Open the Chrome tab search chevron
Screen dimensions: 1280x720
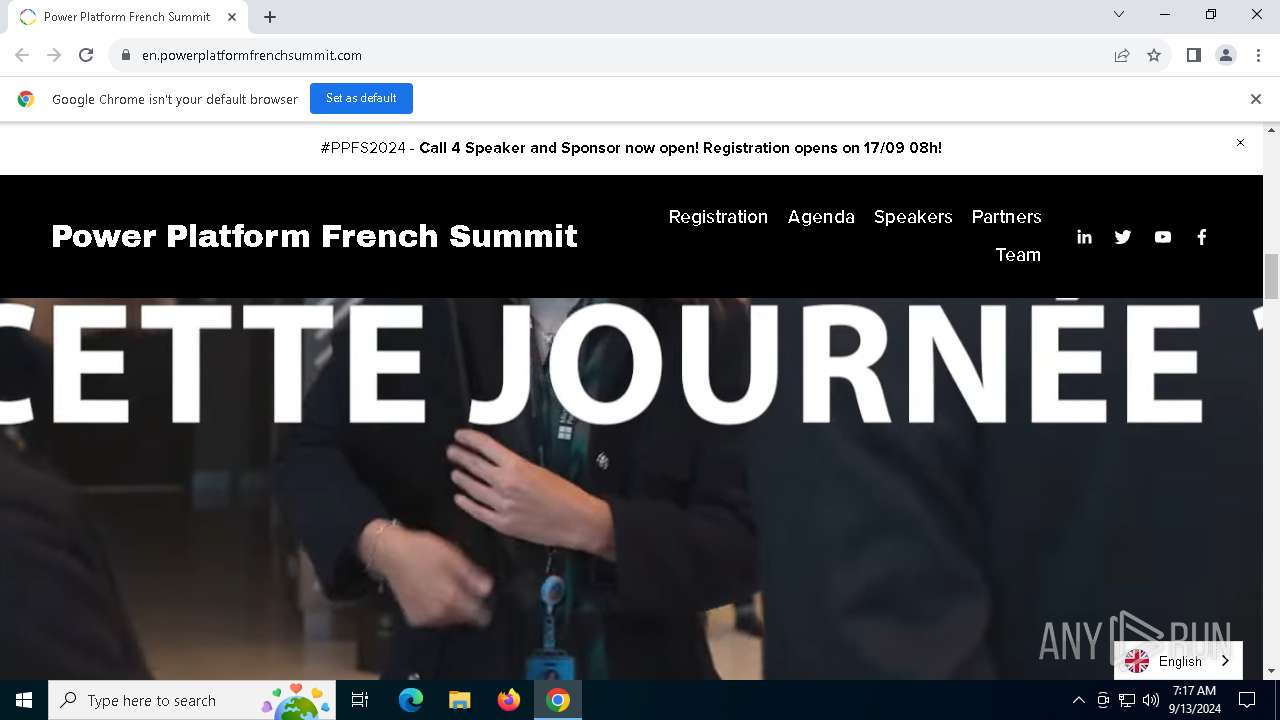(x=1119, y=14)
